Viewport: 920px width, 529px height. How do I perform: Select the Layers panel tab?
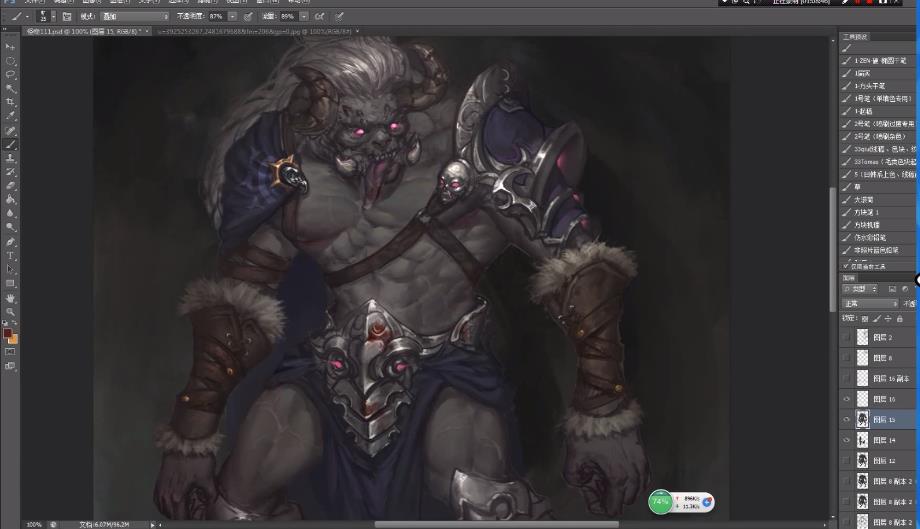[849, 278]
